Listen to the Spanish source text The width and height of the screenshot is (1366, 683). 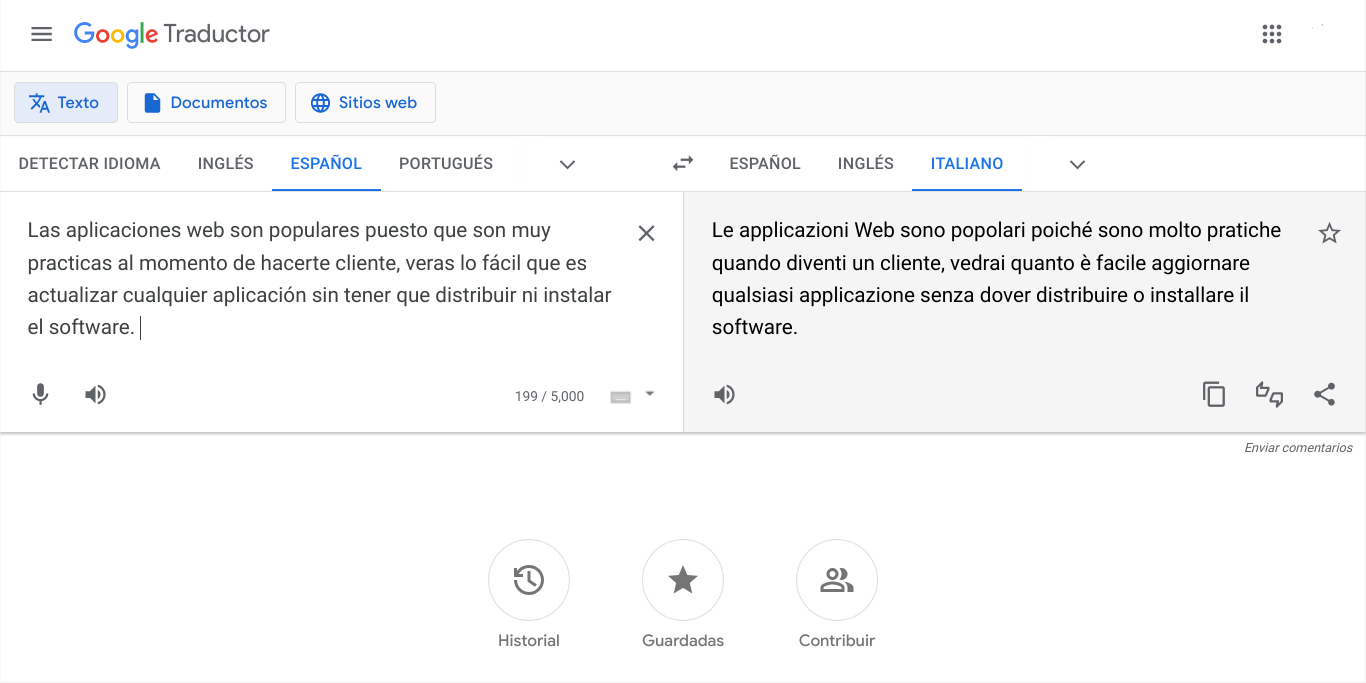tap(95, 394)
